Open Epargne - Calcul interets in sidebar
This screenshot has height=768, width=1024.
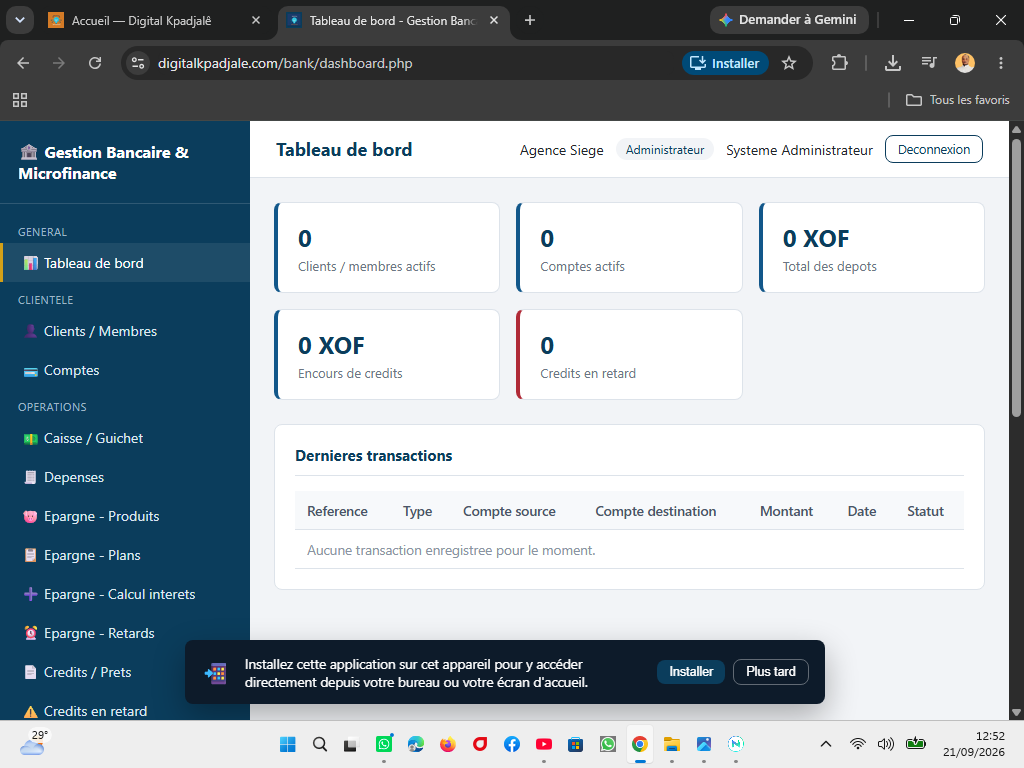pyautogui.click(x=125, y=594)
